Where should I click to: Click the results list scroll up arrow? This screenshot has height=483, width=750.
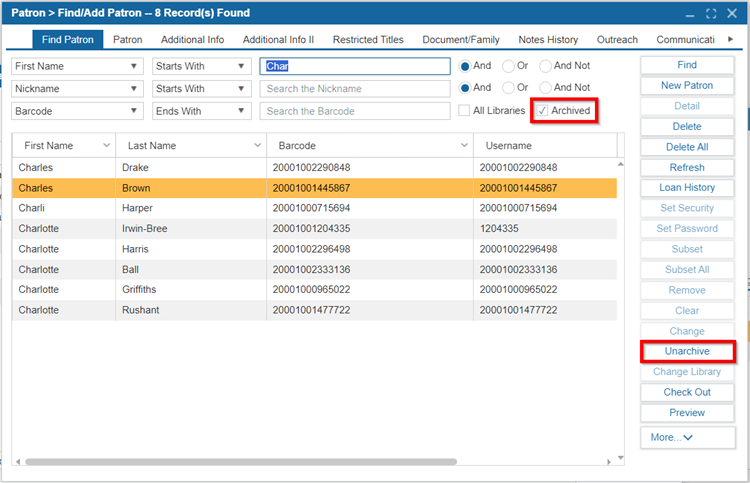pos(620,164)
